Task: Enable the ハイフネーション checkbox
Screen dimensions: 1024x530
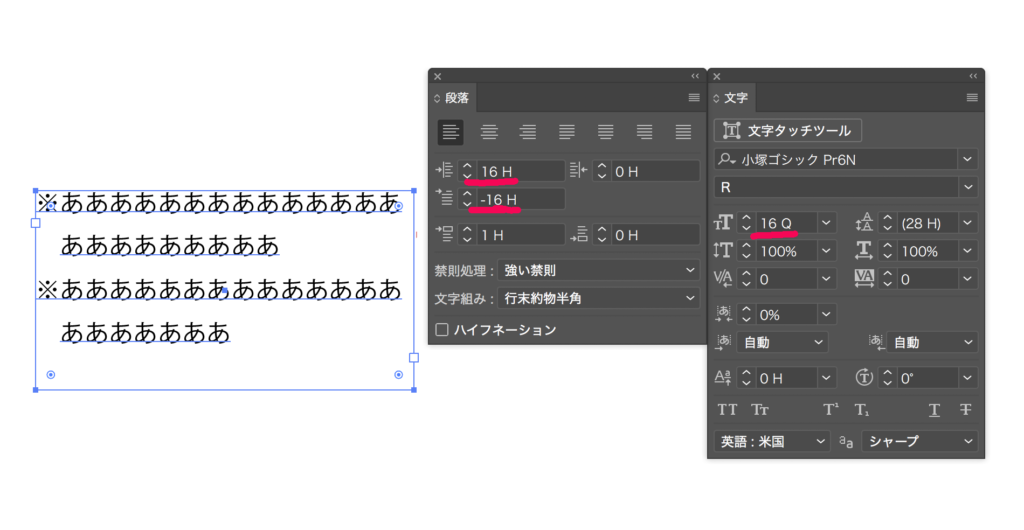Action: pos(442,330)
